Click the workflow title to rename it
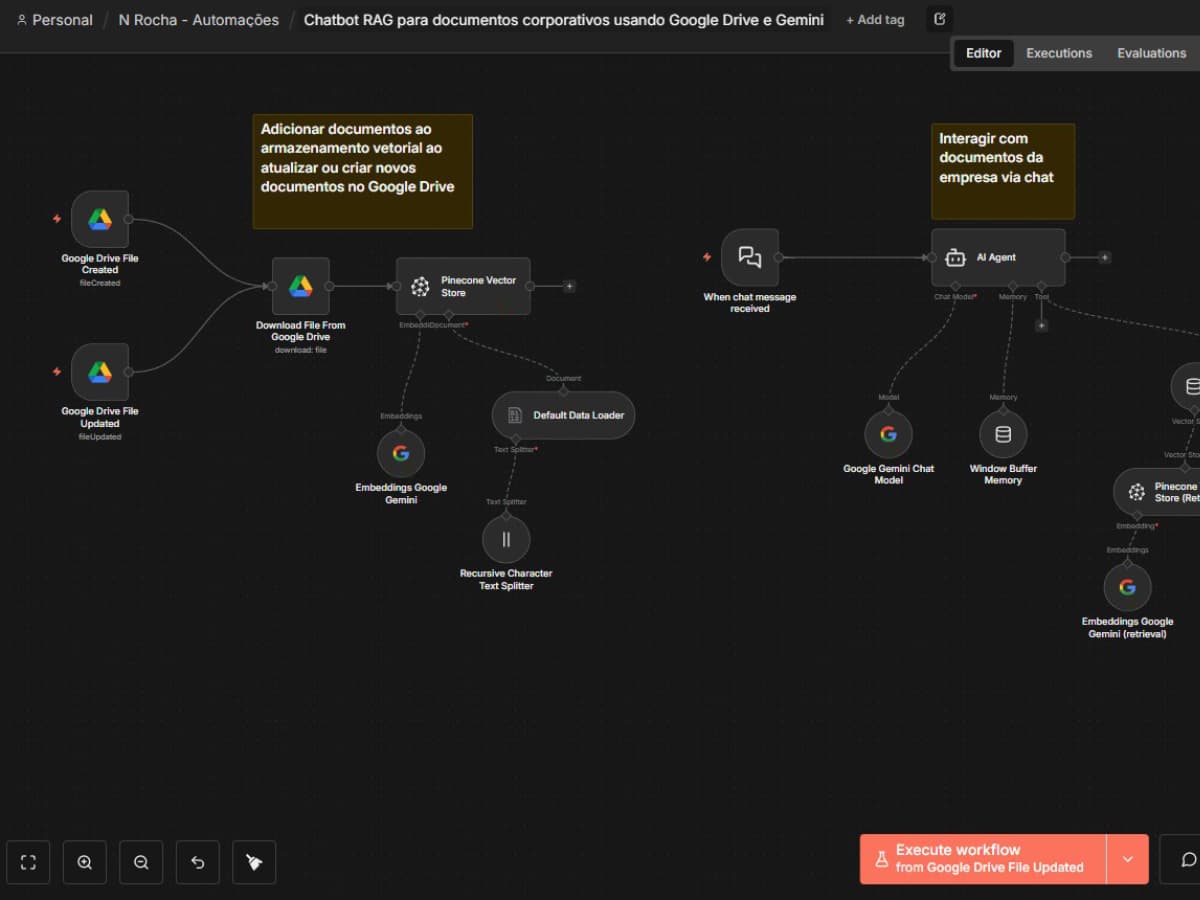Viewport: 1200px width, 900px height. (564, 19)
